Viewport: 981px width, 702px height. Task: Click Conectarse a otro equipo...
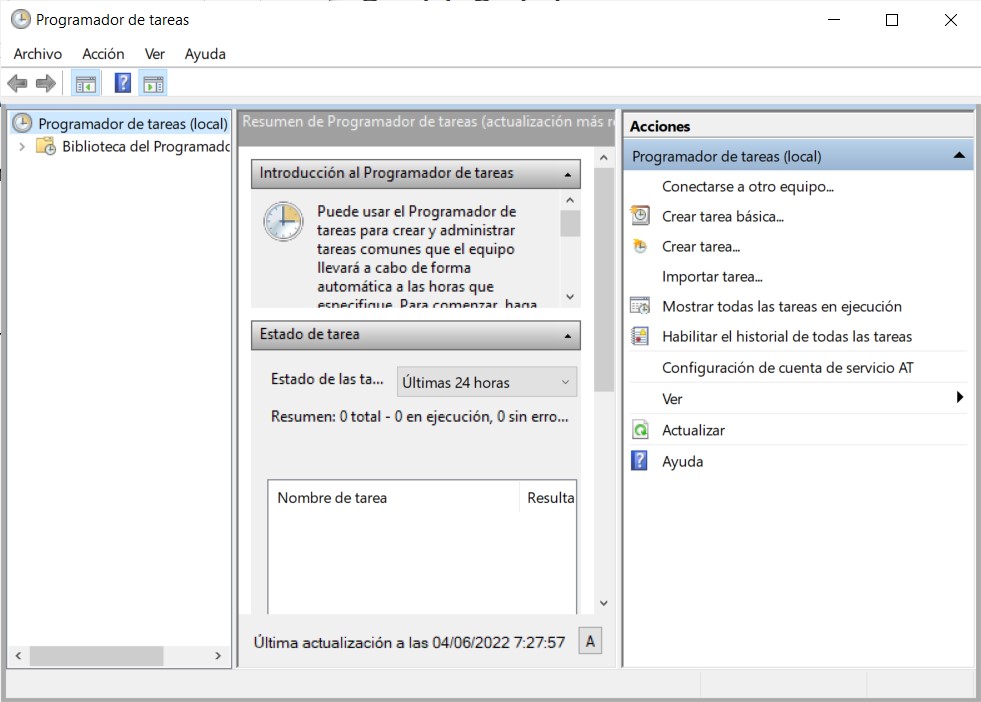747,186
